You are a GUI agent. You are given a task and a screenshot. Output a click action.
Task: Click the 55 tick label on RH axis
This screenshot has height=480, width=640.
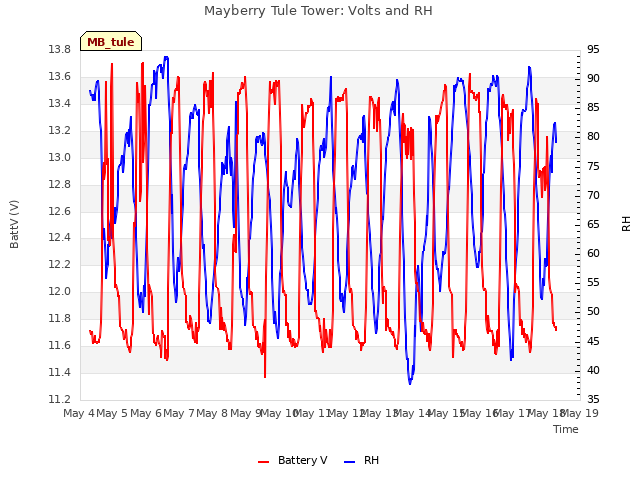point(593,282)
